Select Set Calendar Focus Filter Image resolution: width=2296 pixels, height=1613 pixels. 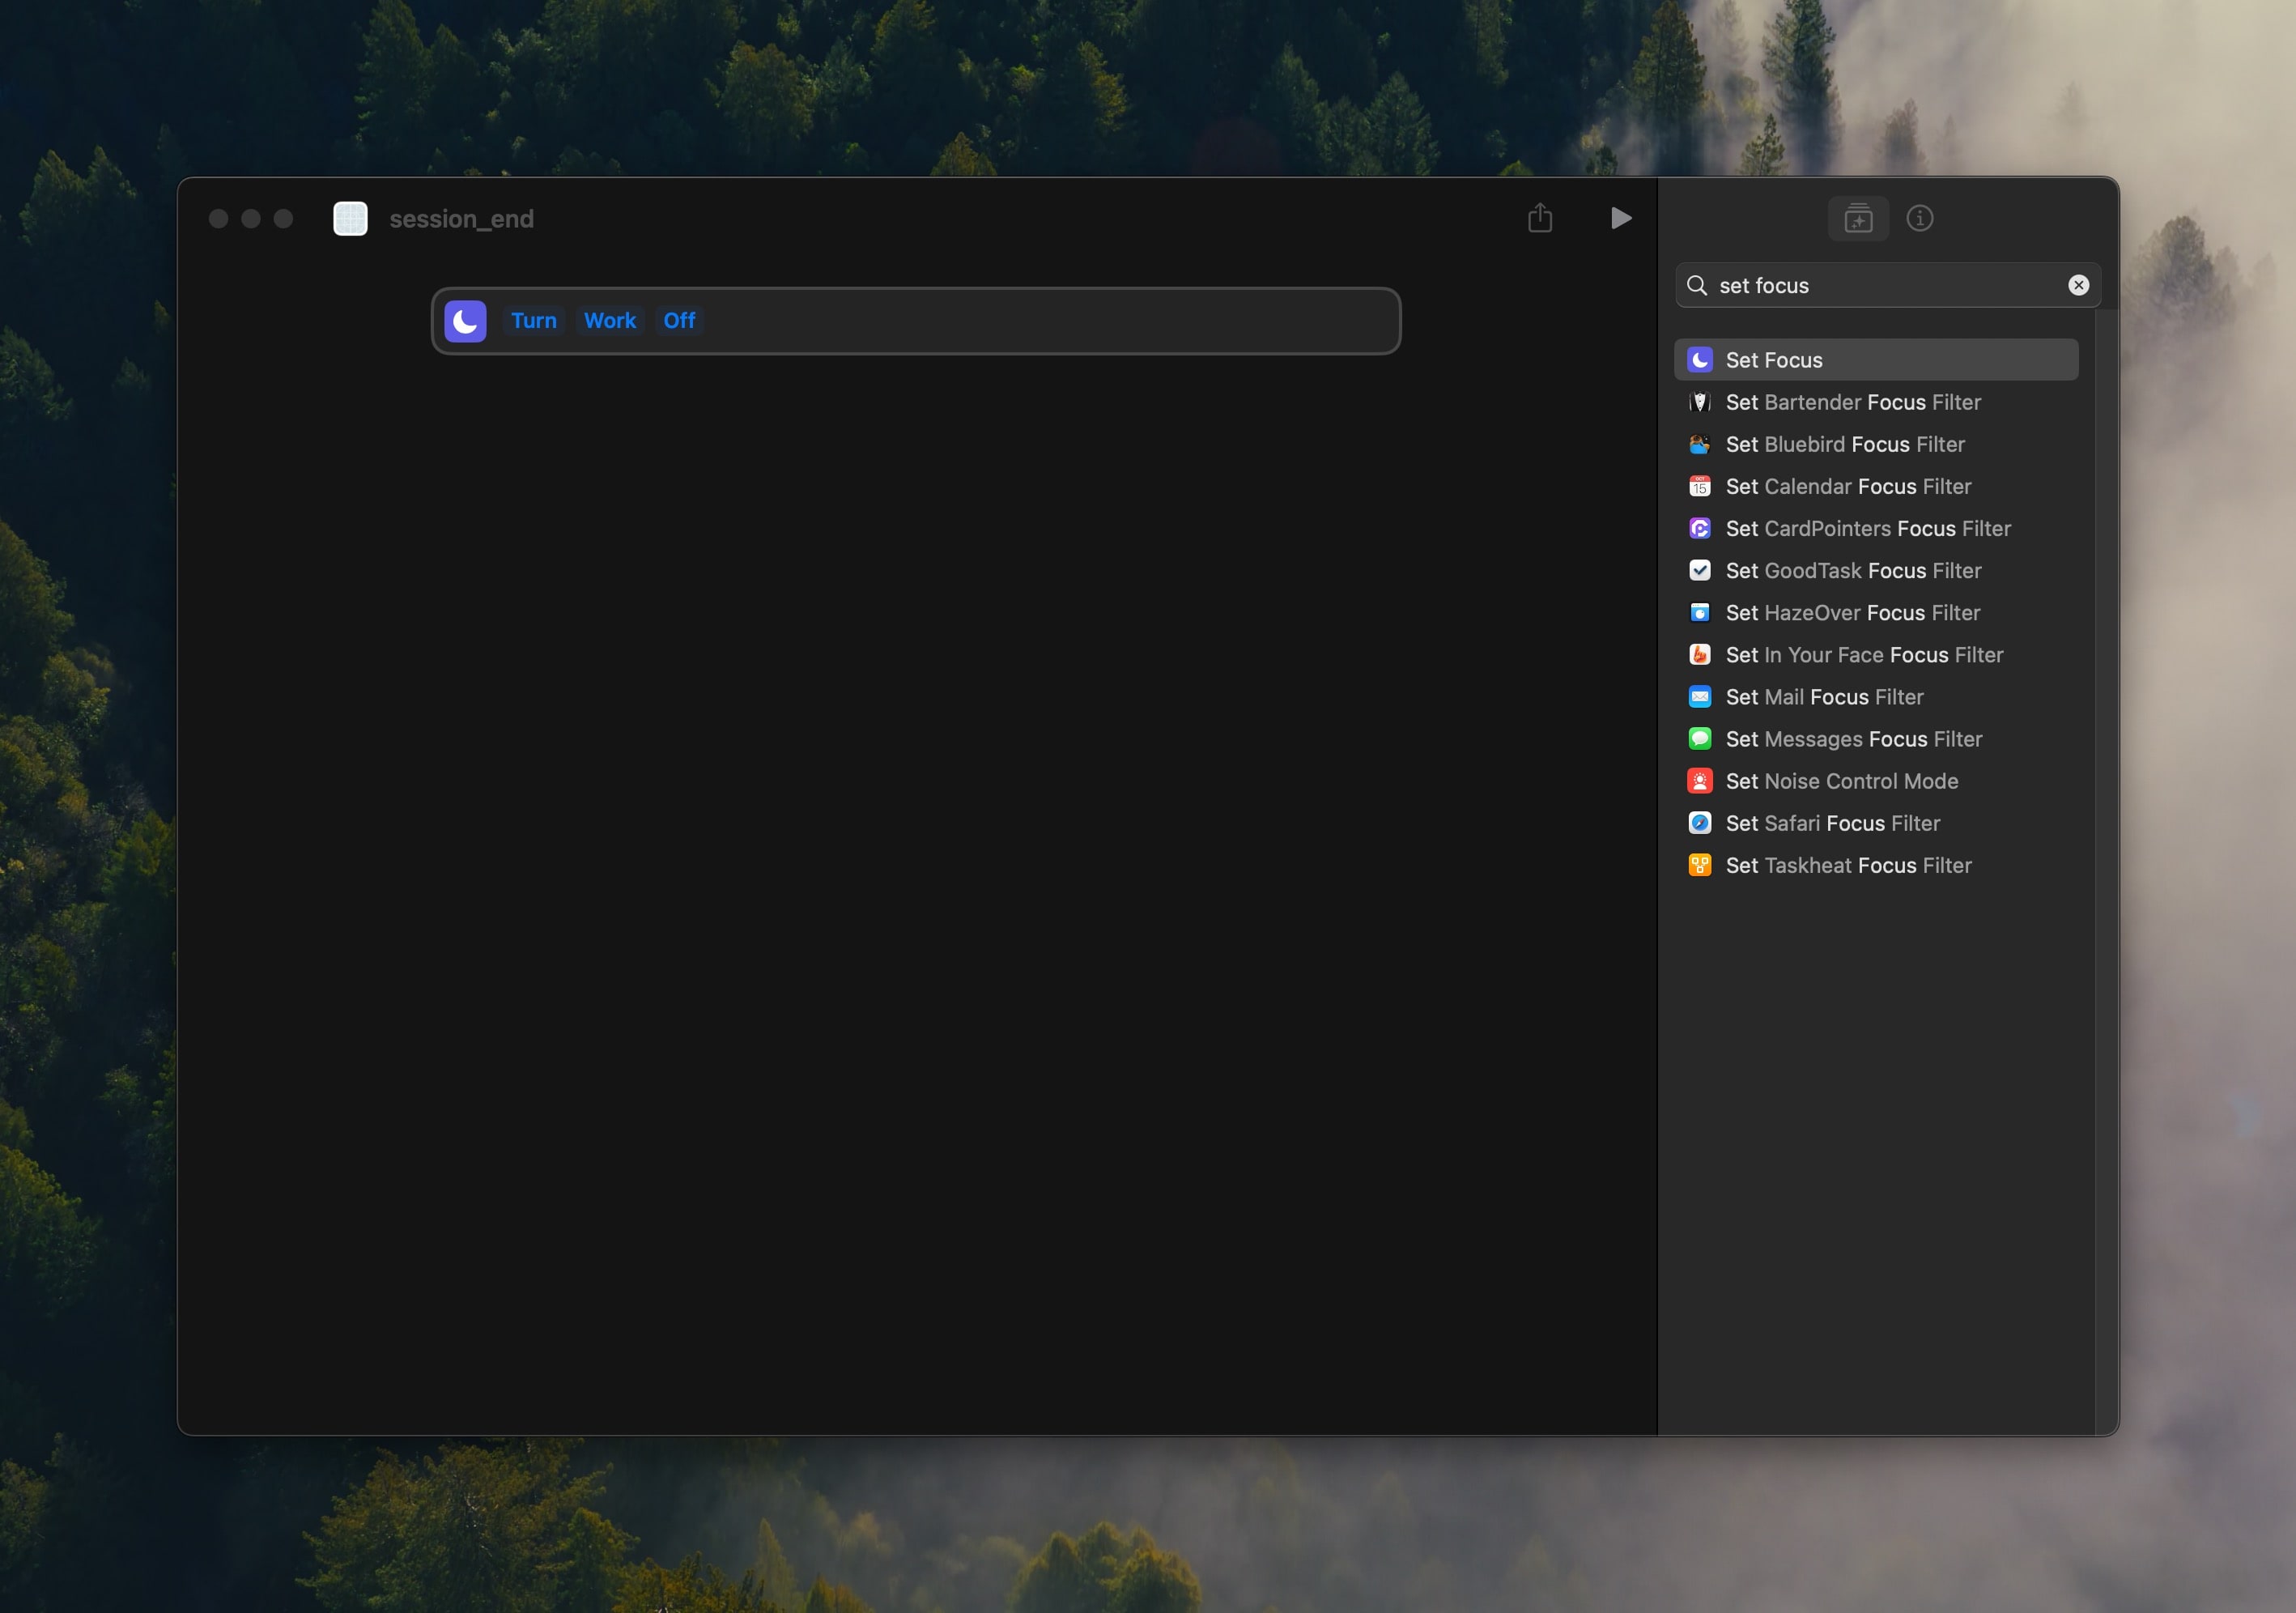tap(1847, 486)
